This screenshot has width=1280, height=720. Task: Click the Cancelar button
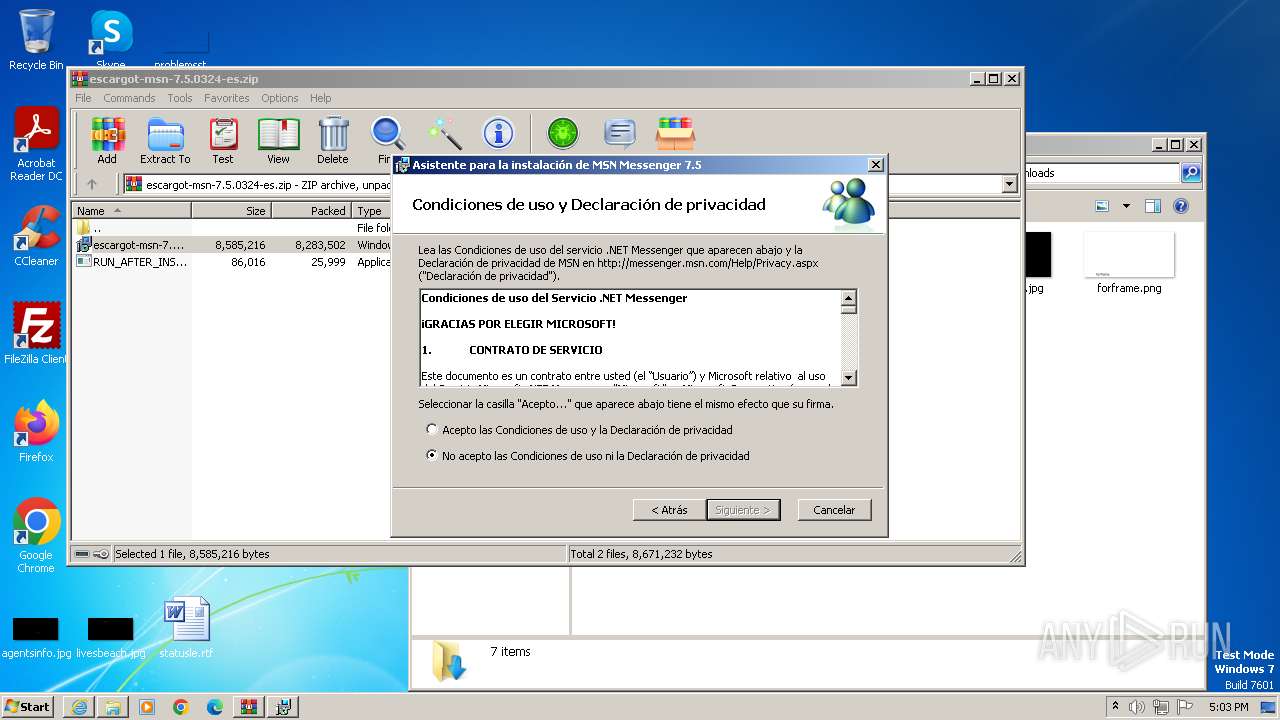click(x=834, y=510)
